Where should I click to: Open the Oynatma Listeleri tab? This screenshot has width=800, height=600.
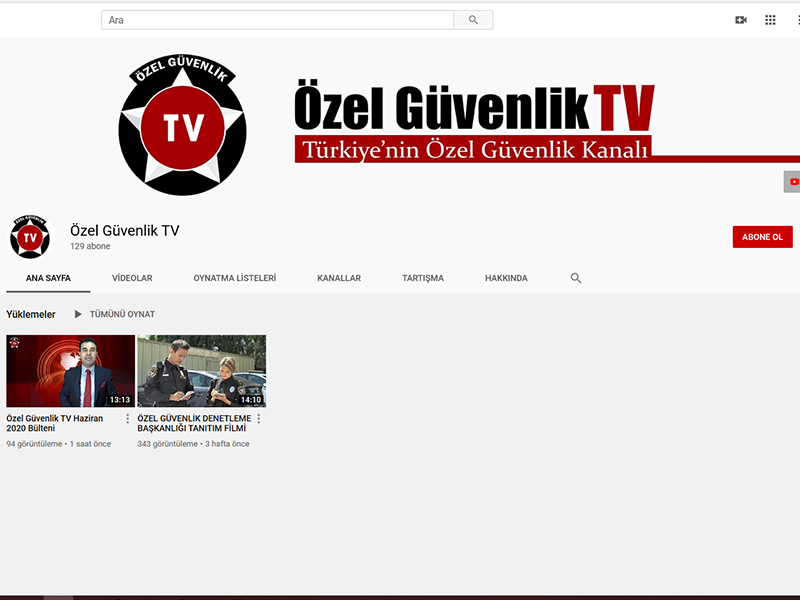pyautogui.click(x=235, y=278)
